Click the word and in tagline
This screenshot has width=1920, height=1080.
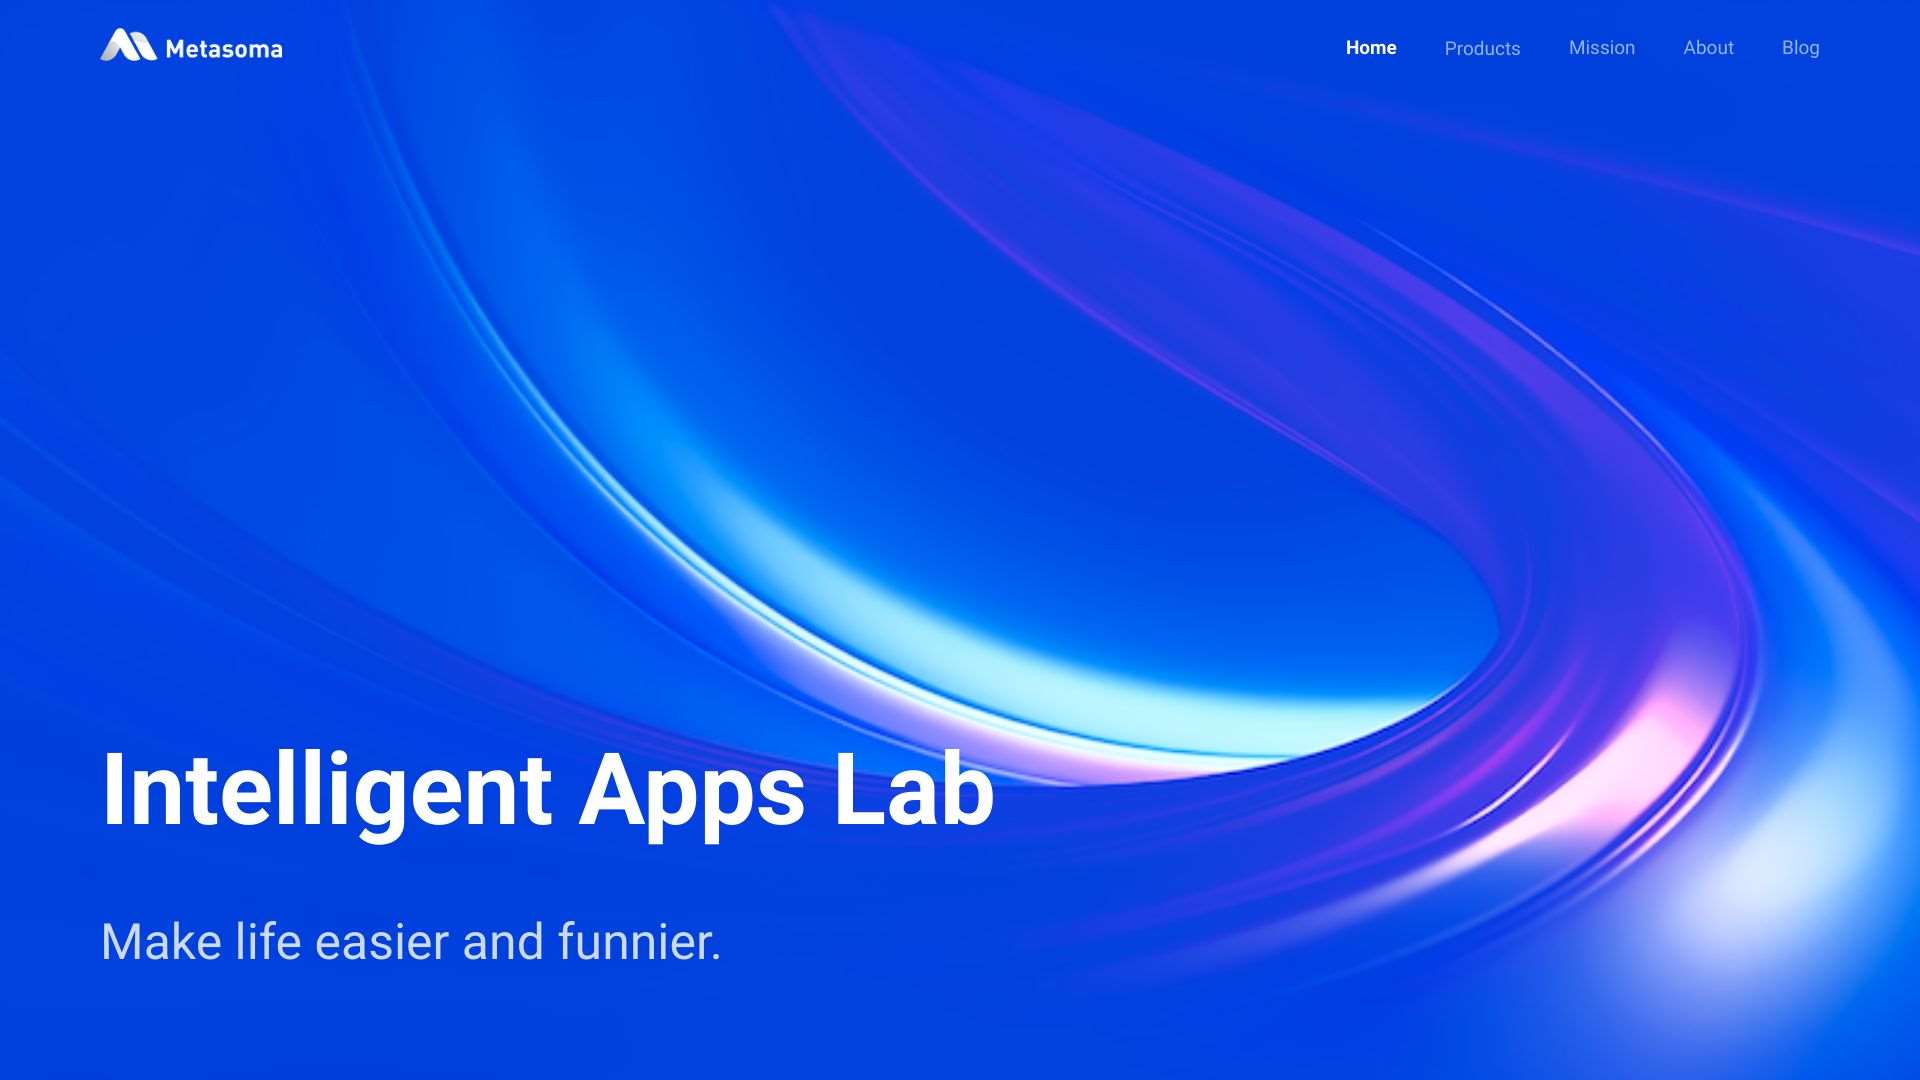(503, 942)
